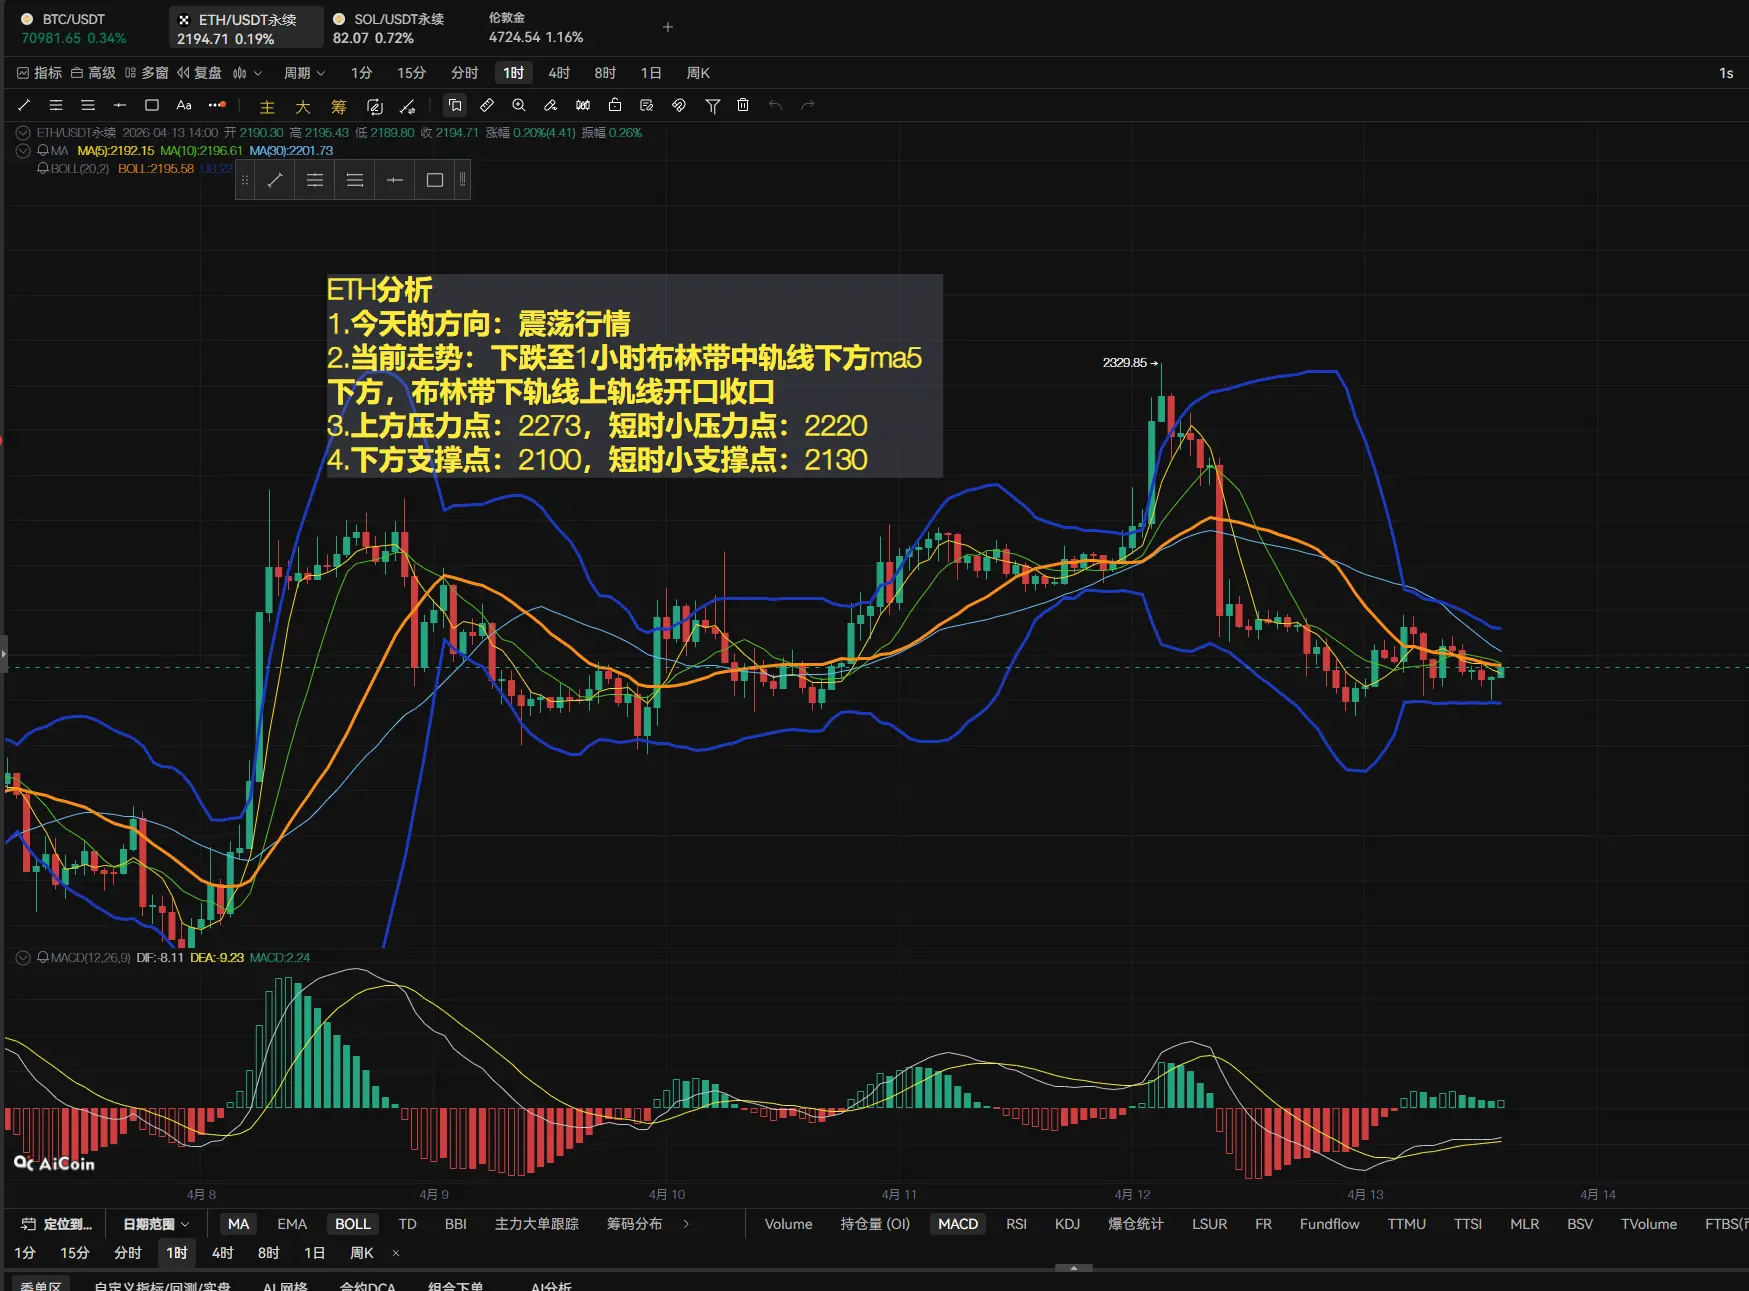Toggle the MA indicator chip
This screenshot has height=1291, width=1749.
[x=238, y=1224]
